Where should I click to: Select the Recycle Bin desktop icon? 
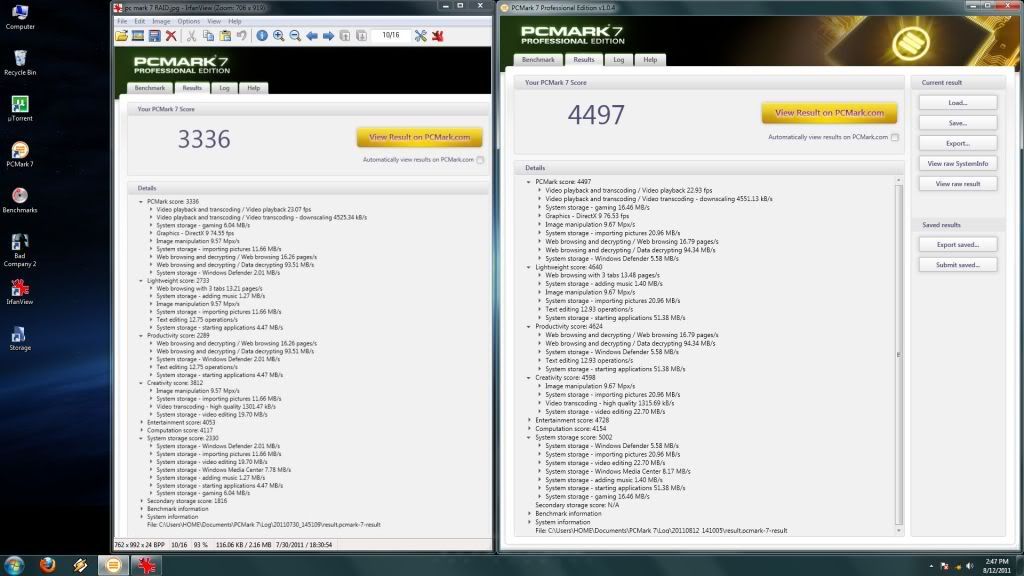20,63
